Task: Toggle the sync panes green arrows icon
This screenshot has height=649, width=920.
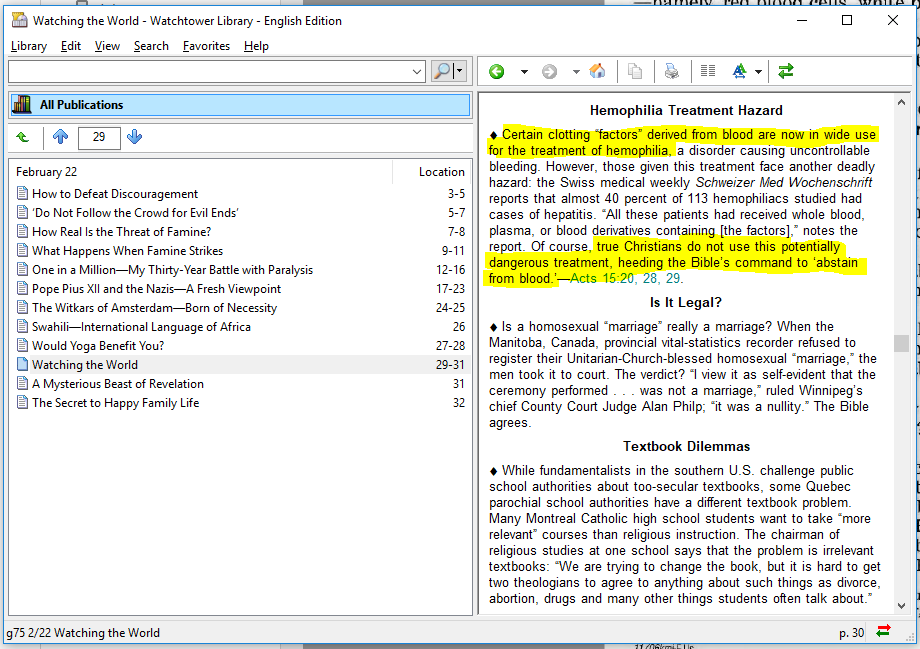Action: tap(786, 71)
